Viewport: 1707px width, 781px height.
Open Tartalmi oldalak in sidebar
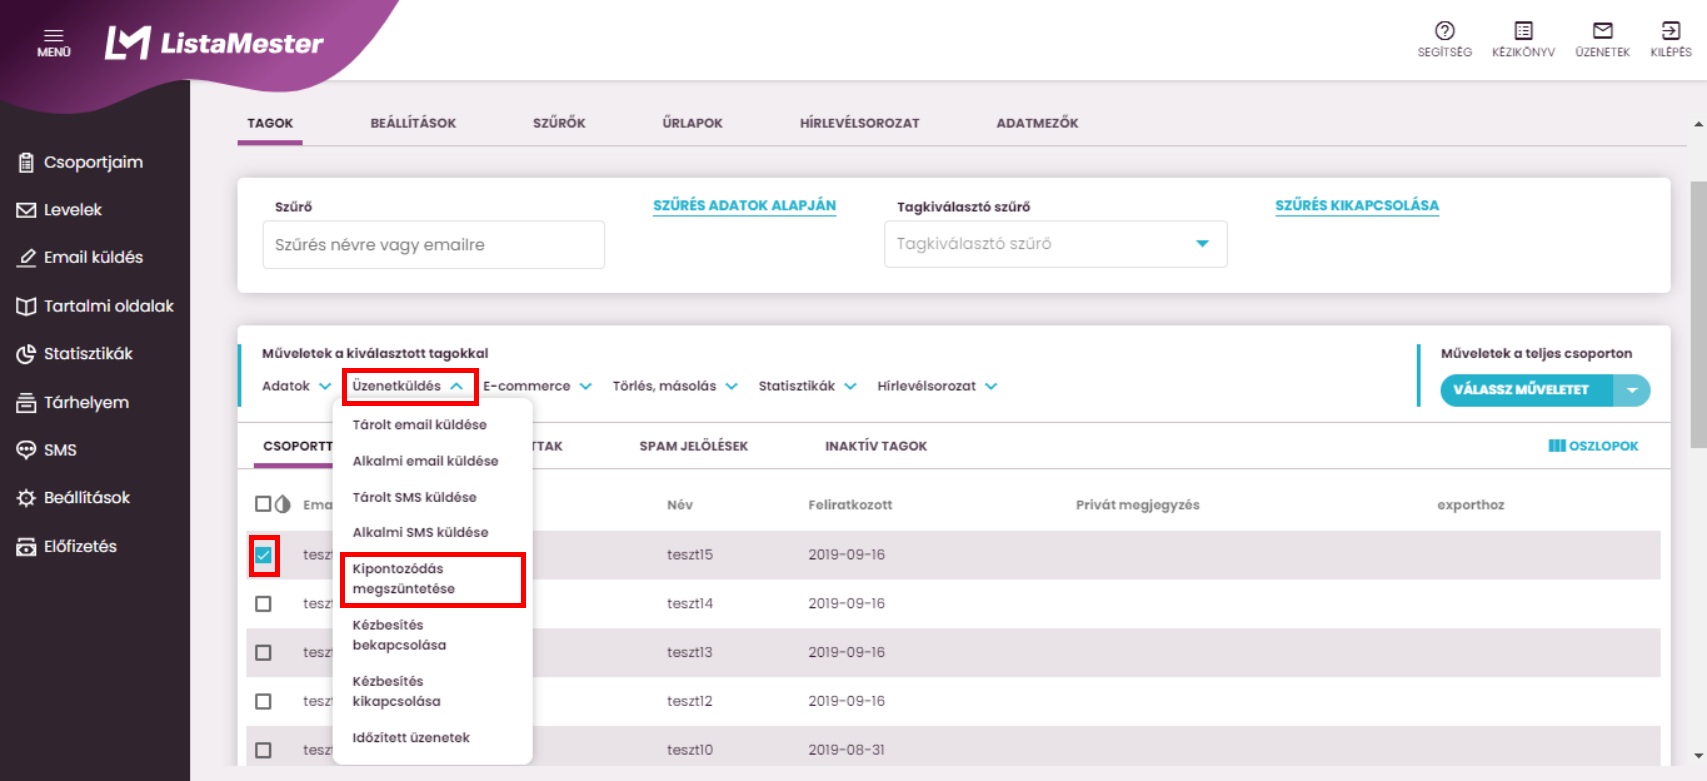[x=95, y=306]
